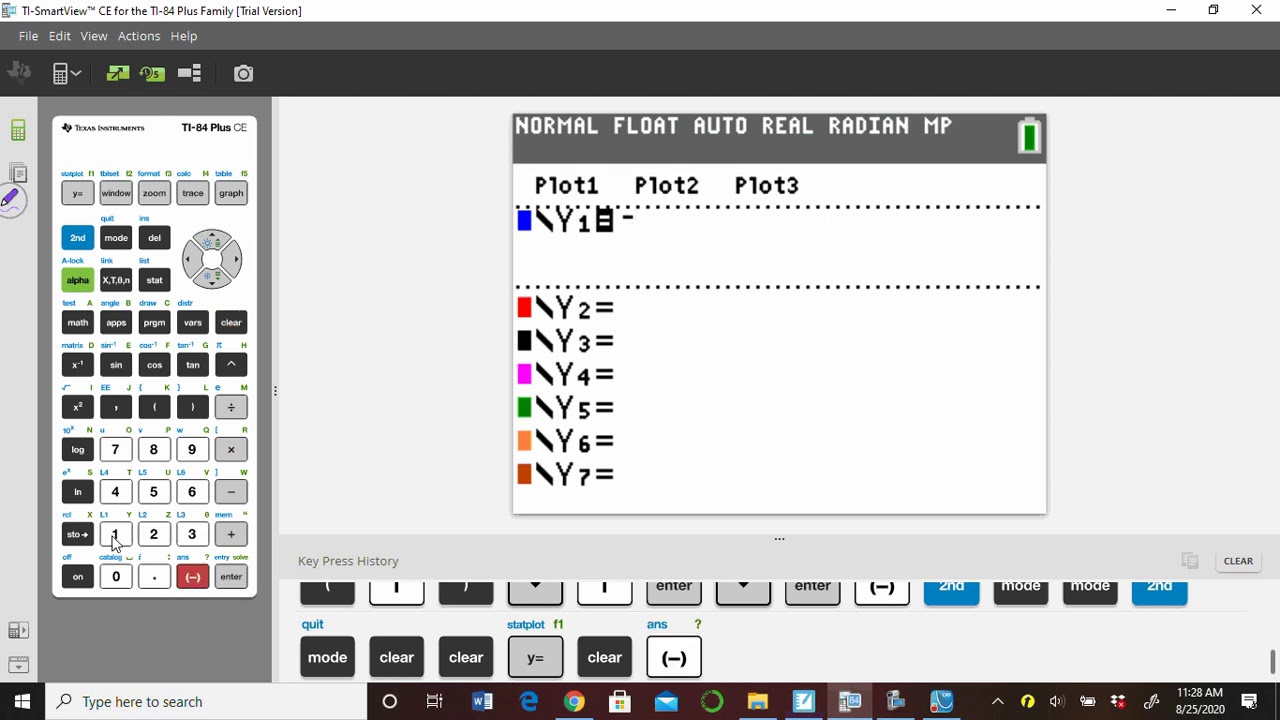1280x720 pixels.
Task: Select the purple pen annotation tool
Action: pyautogui.click(x=11, y=199)
